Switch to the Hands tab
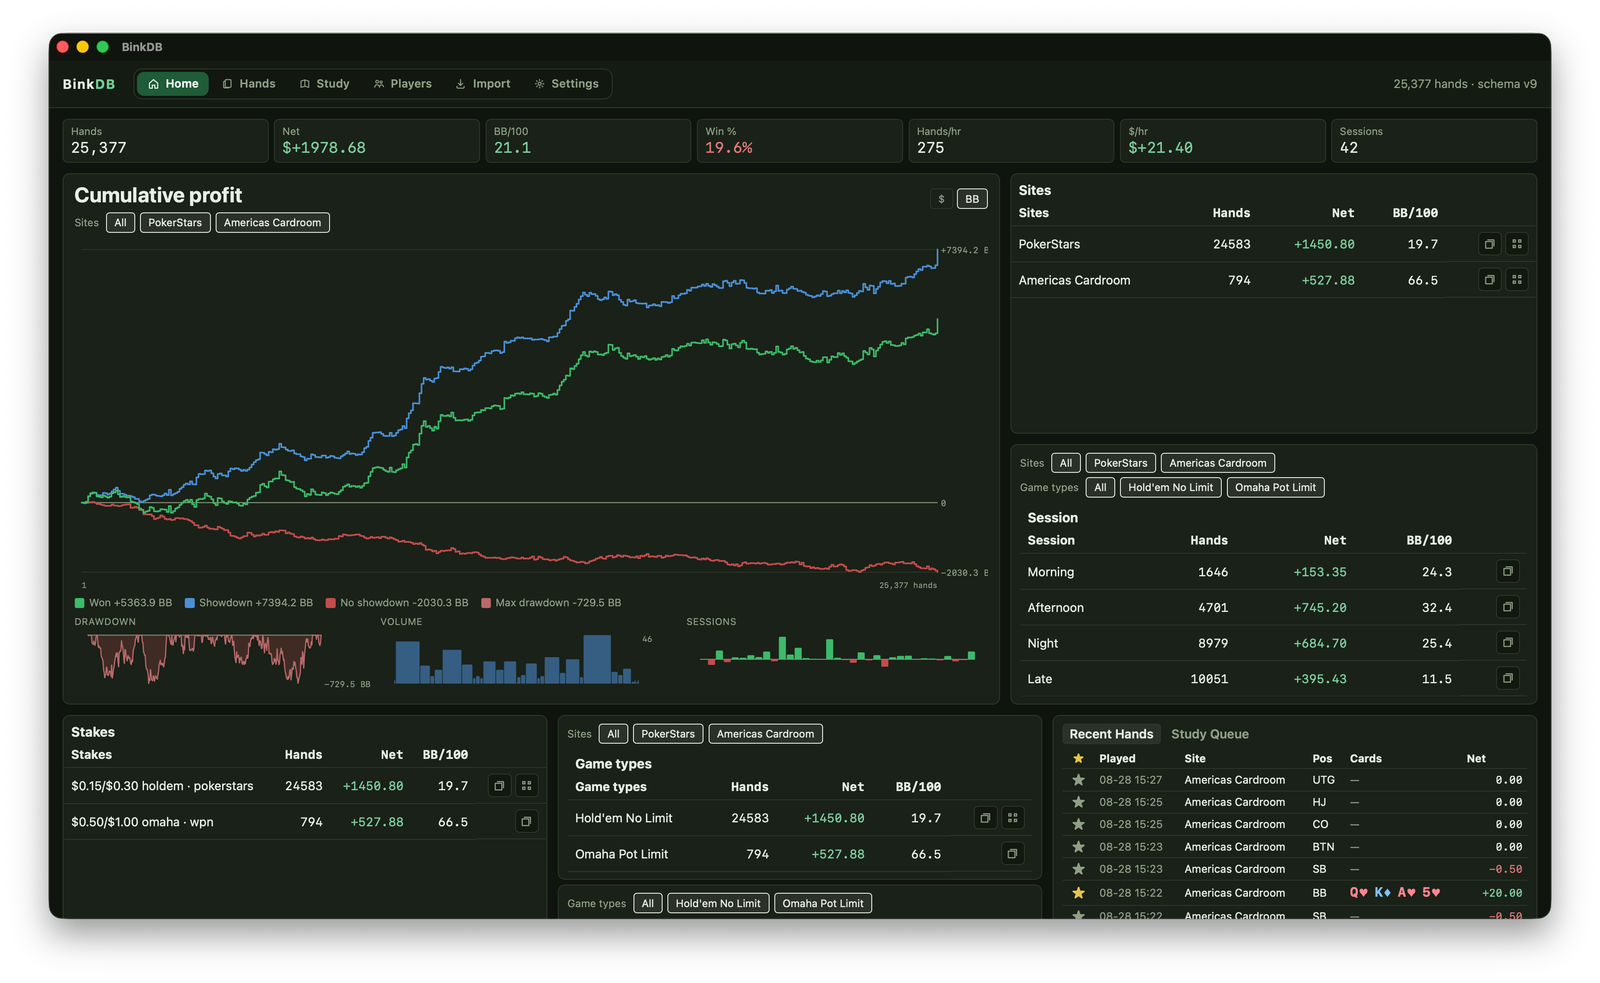The height and width of the screenshot is (983, 1600). [x=249, y=84]
